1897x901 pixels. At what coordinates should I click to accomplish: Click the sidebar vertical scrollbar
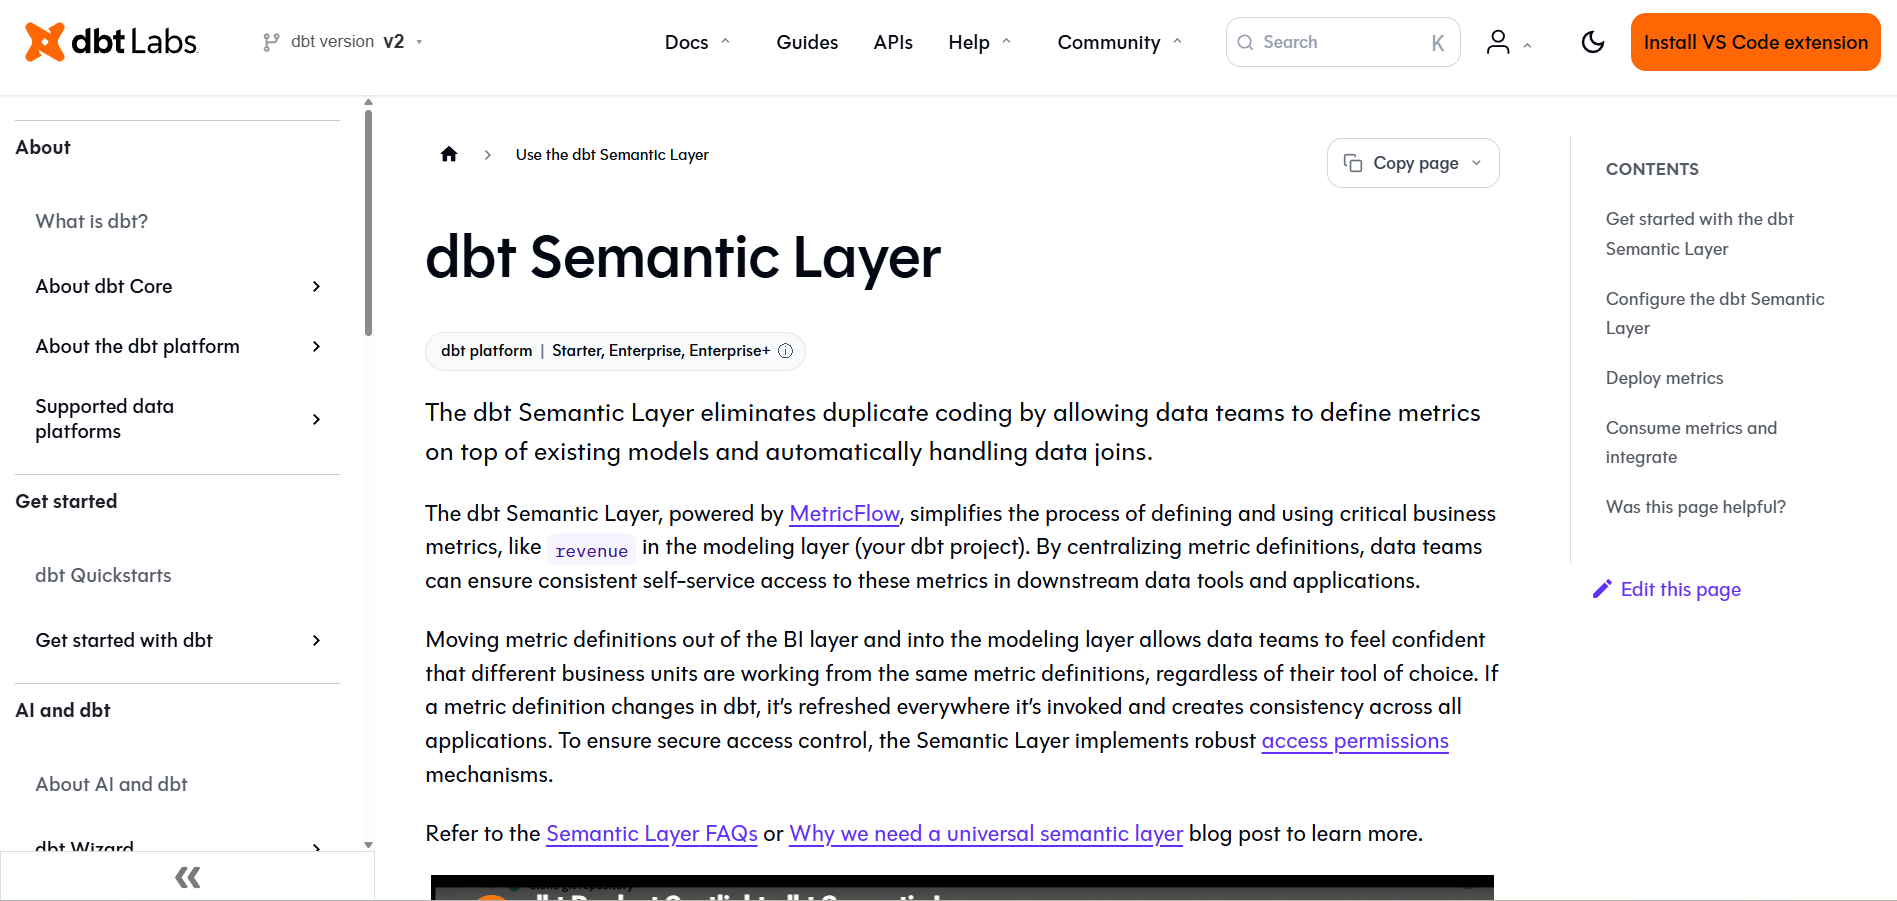(x=368, y=222)
